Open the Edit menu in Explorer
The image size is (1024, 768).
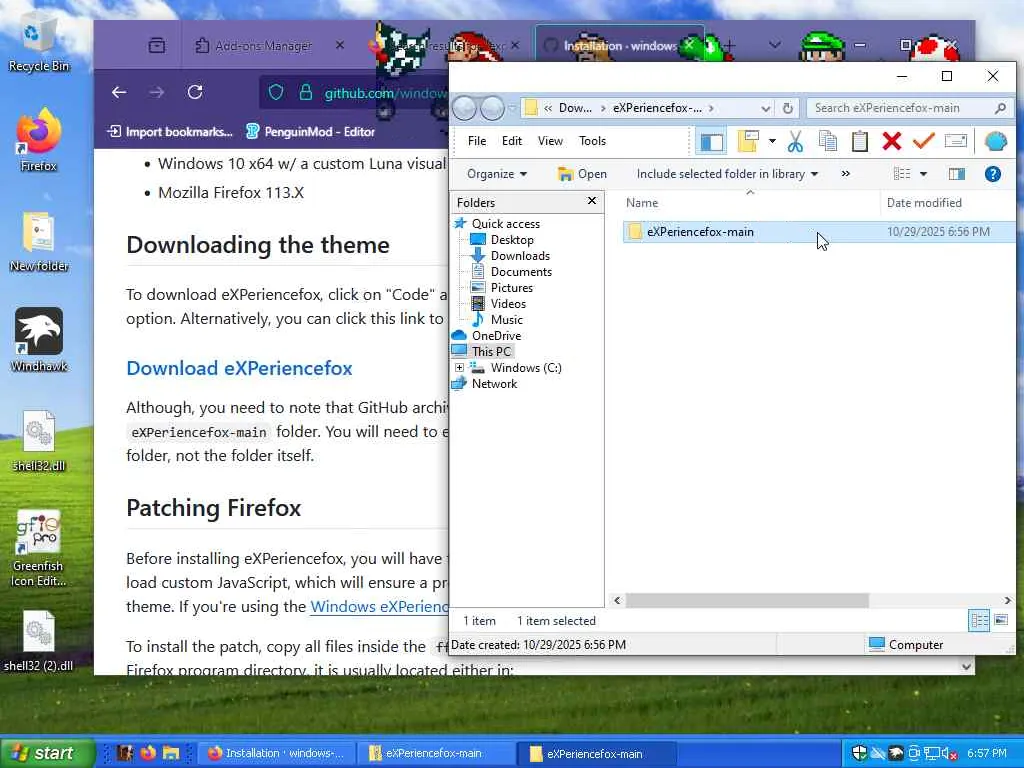[x=511, y=141]
